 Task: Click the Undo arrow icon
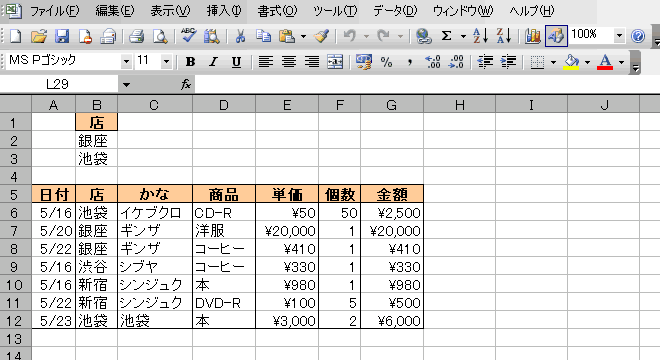coord(349,36)
